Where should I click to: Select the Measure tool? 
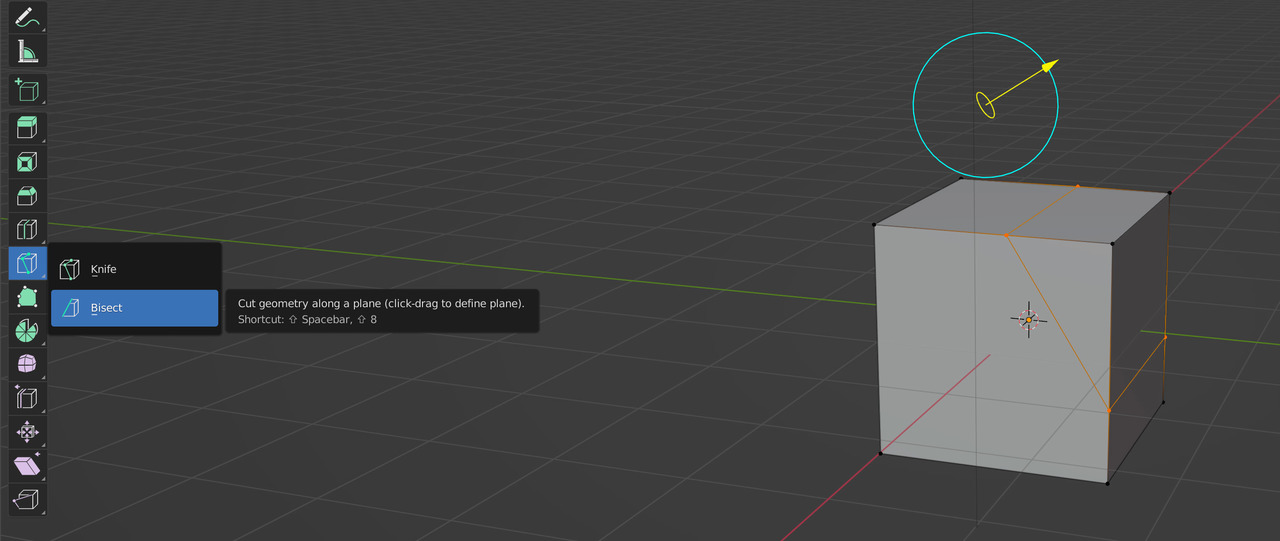27,51
